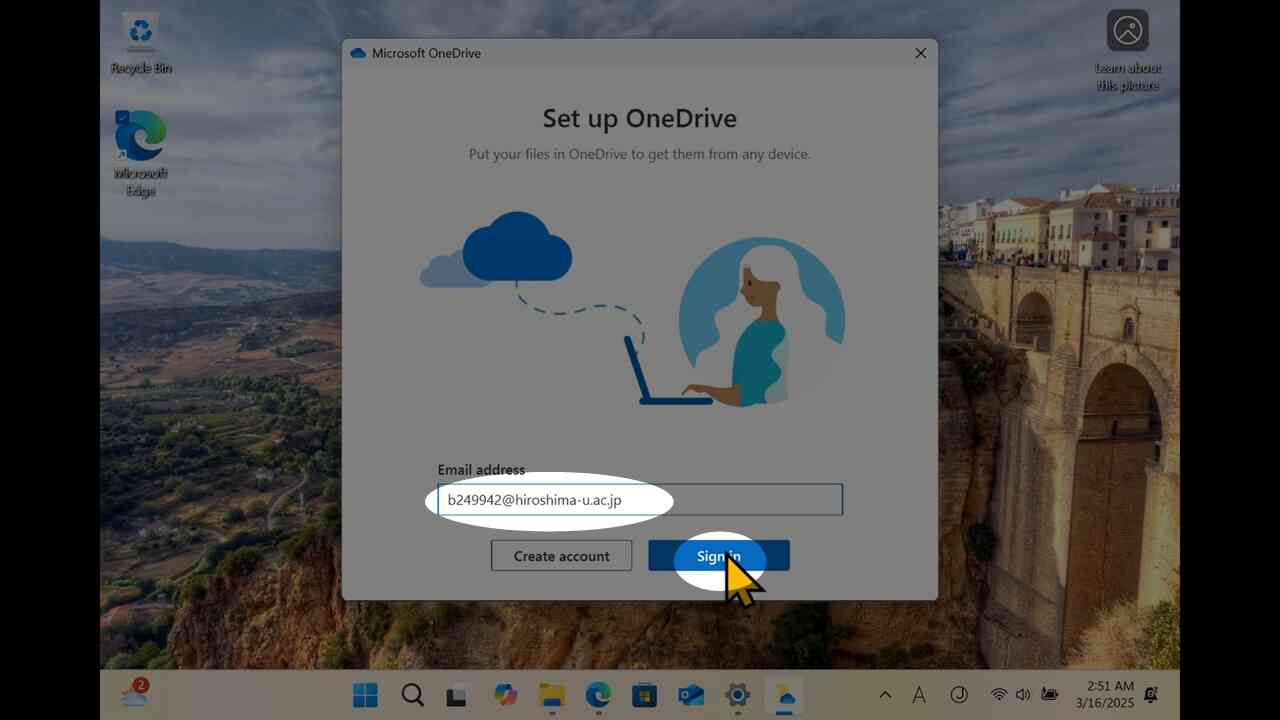The width and height of the screenshot is (1280, 720).
Task: Click the Create account button
Action: point(561,556)
